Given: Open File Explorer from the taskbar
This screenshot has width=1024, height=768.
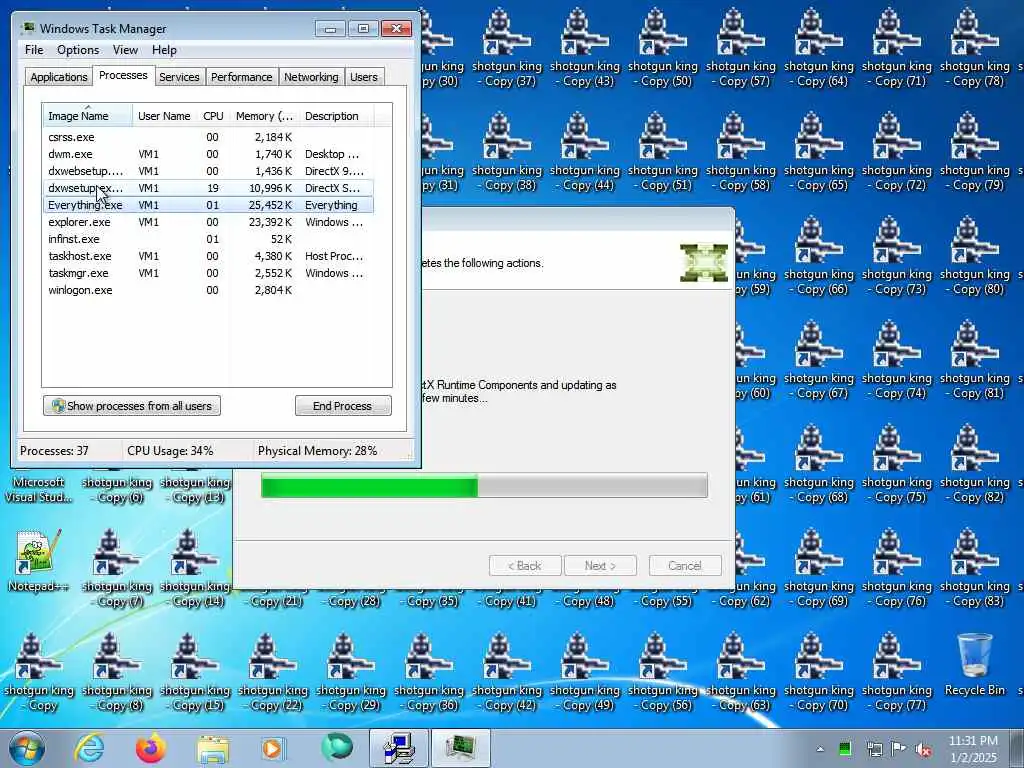Looking at the screenshot, I should pyautogui.click(x=213, y=750).
